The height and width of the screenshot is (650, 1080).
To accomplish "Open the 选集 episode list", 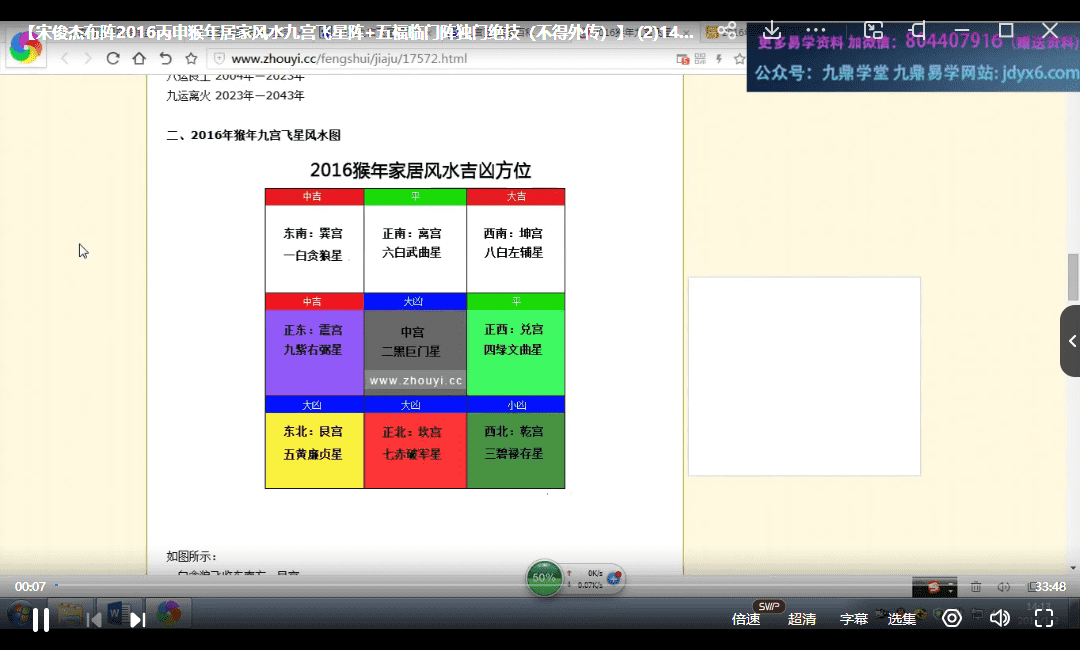I will click(902, 619).
